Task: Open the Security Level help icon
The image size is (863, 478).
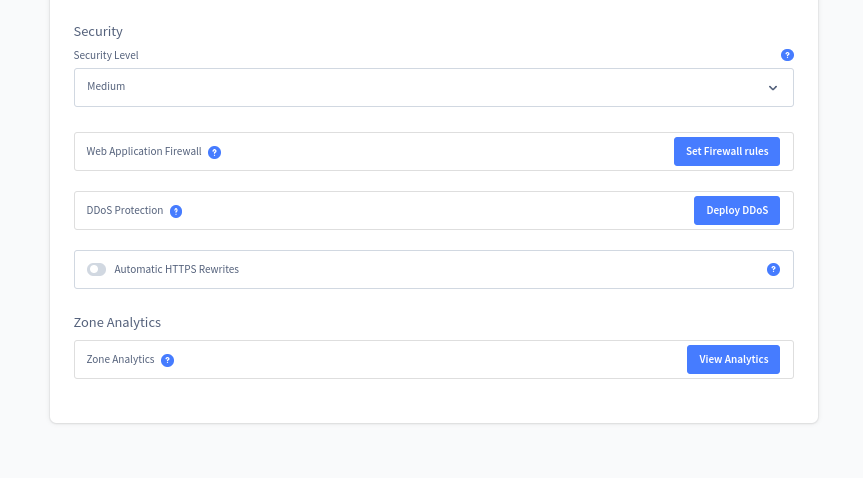Action: [787, 55]
